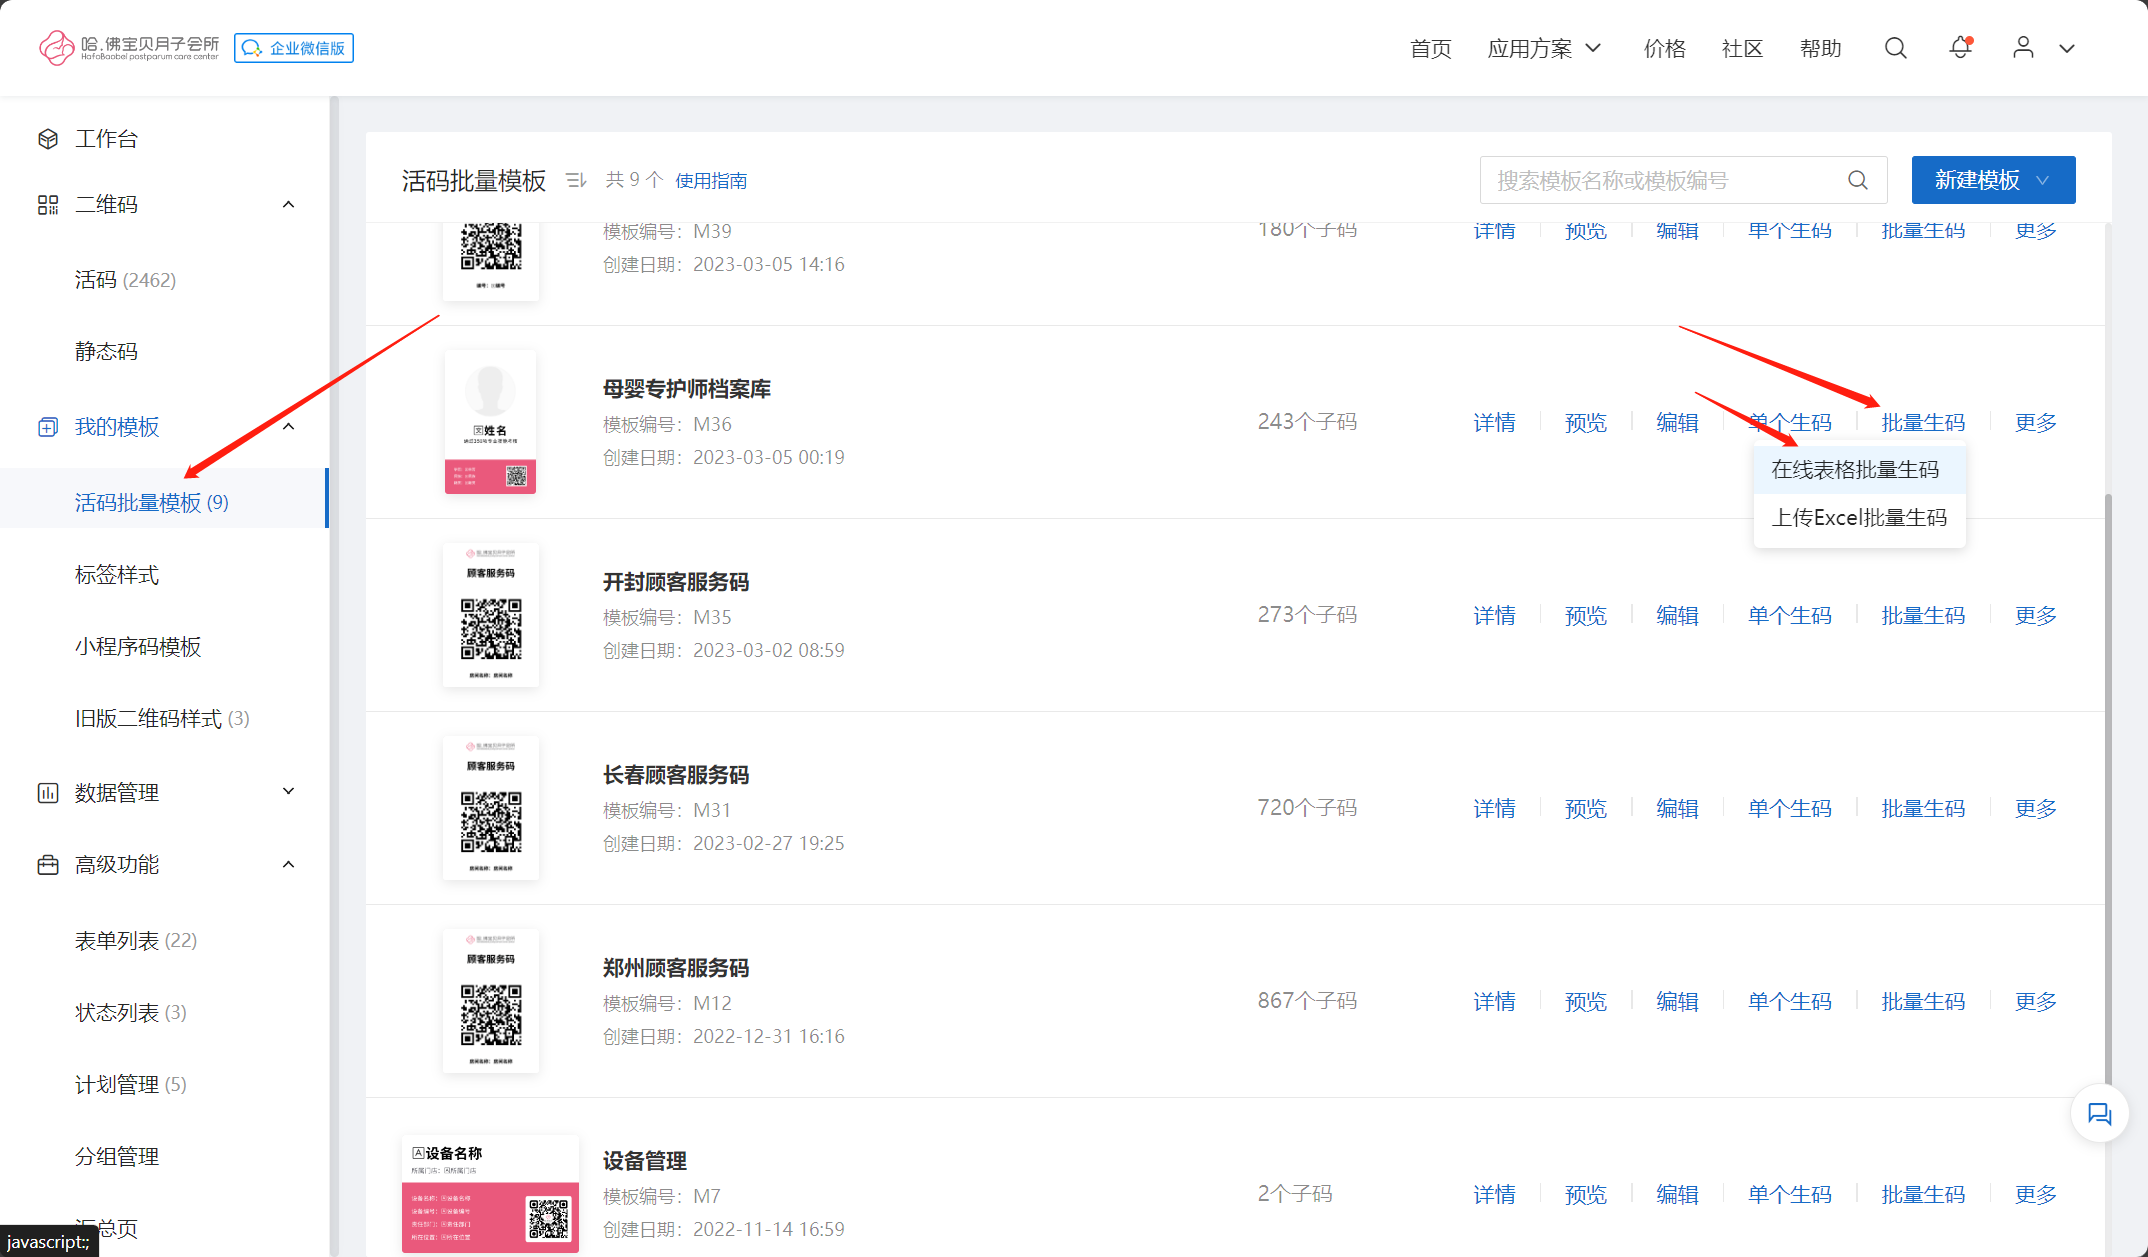Click 批量生码 for 母婴专护师档案库
Screen dimensions: 2148x1257
[x=1923, y=423]
